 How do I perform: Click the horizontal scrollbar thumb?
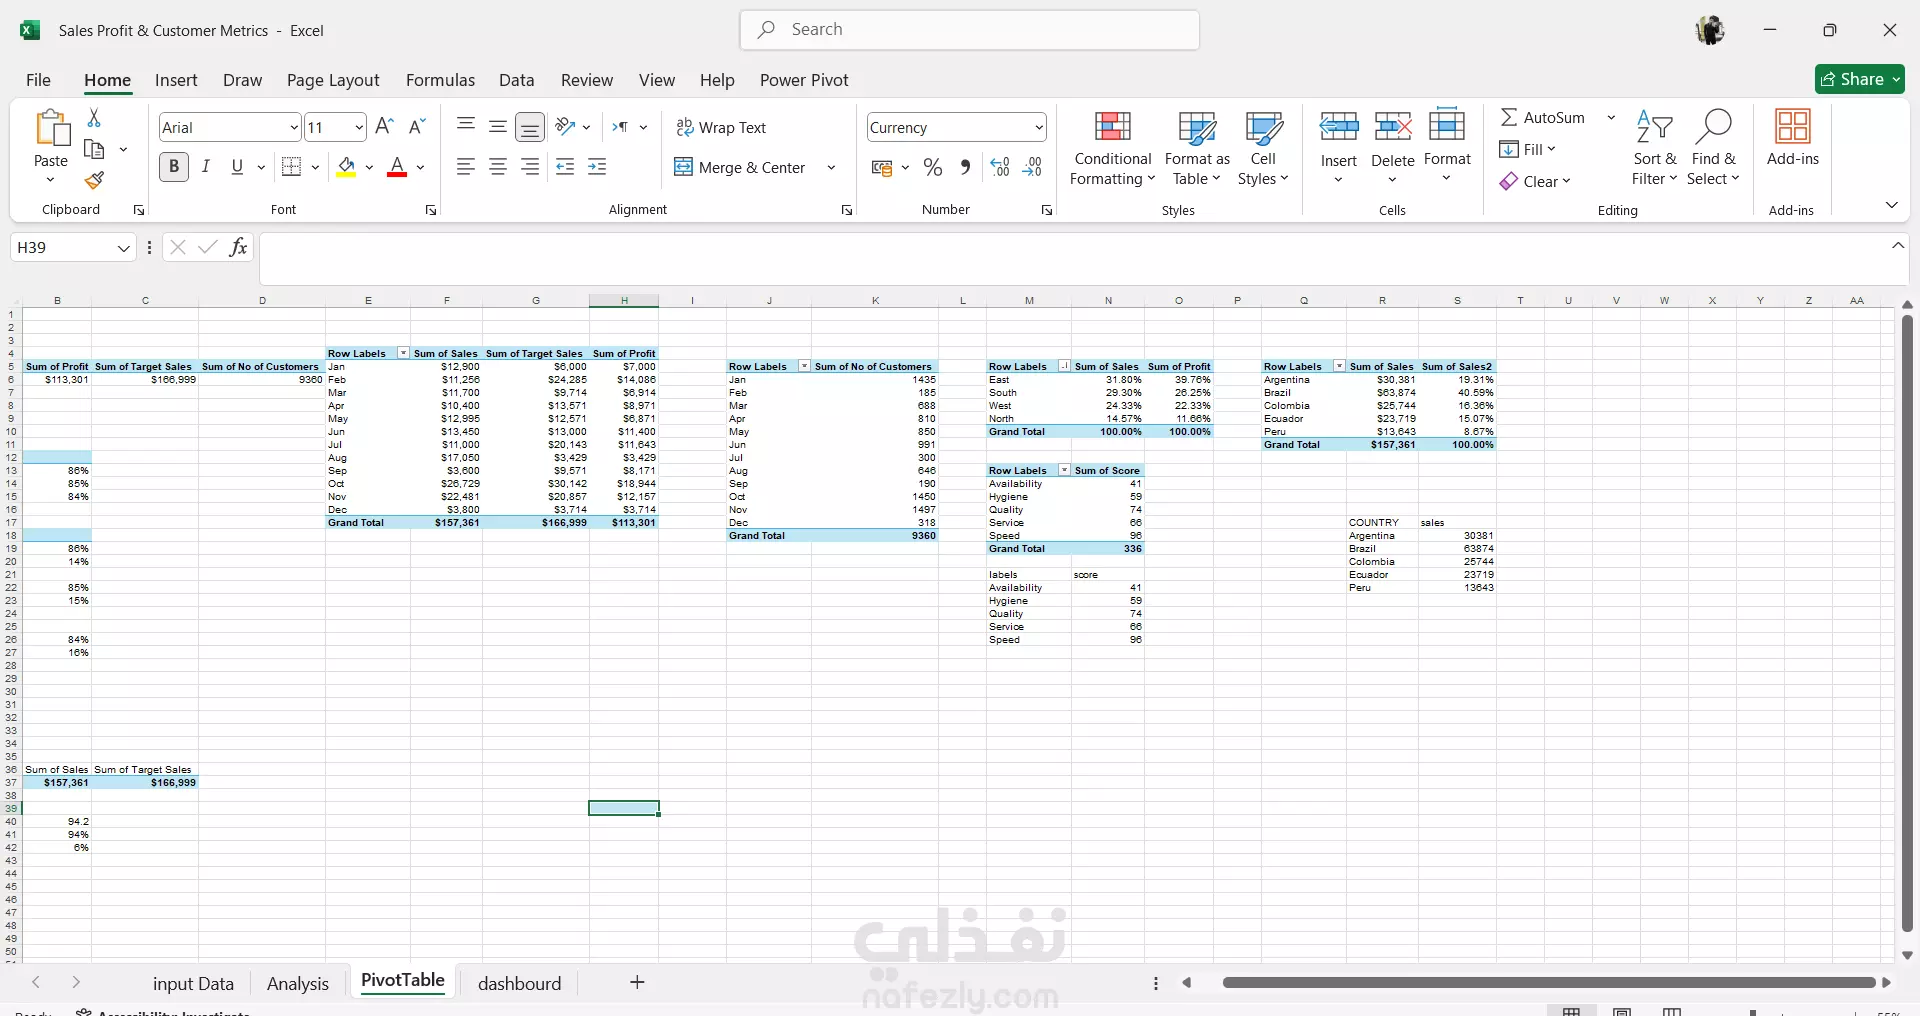[1548, 983]
